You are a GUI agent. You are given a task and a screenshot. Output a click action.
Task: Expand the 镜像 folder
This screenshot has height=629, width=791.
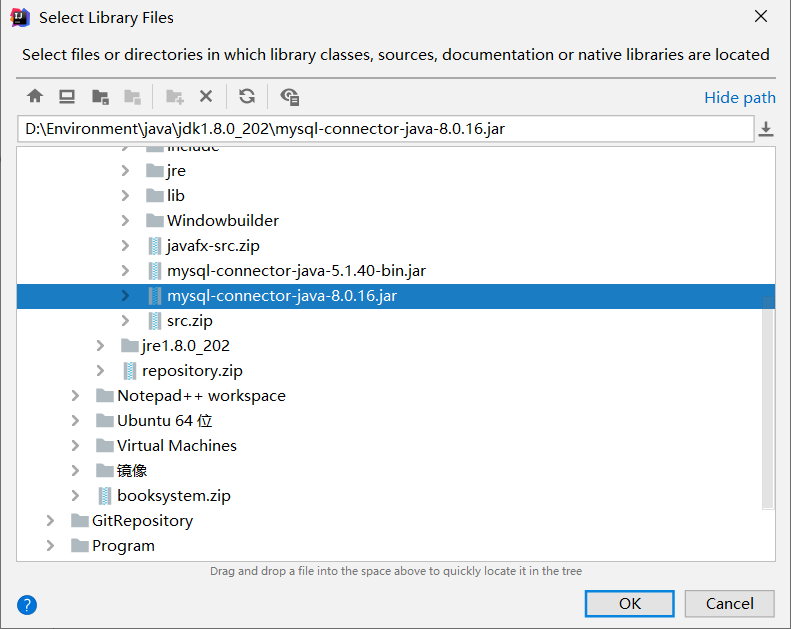pyautogui.click(x=75, y=471)
